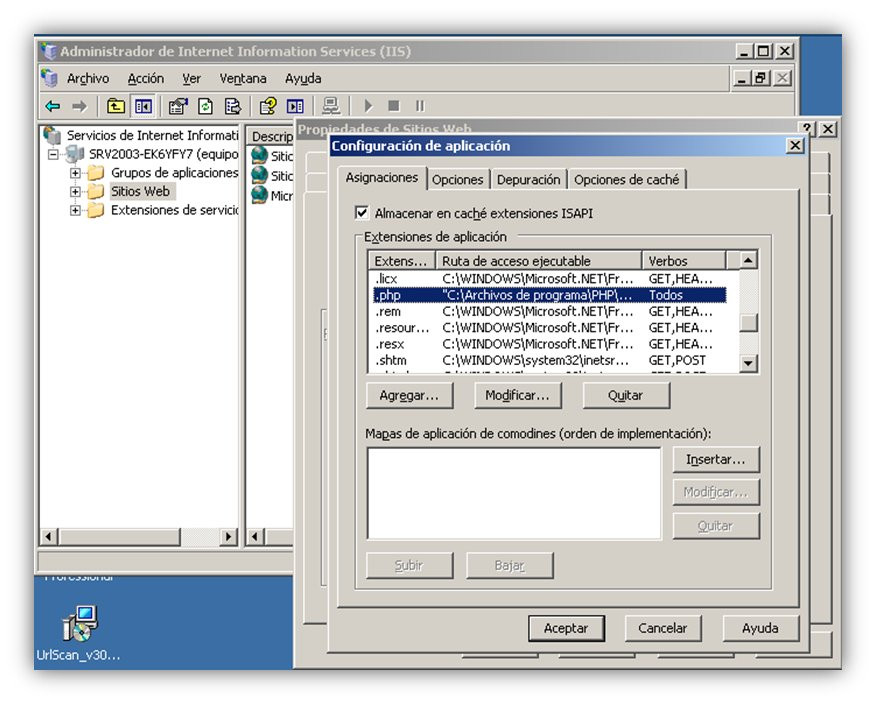The width and height of the screenshot is (876, 704).
Task: Uncheck Almacenar en caché extensiones ISAPI
Action: [x=362, y=213]
